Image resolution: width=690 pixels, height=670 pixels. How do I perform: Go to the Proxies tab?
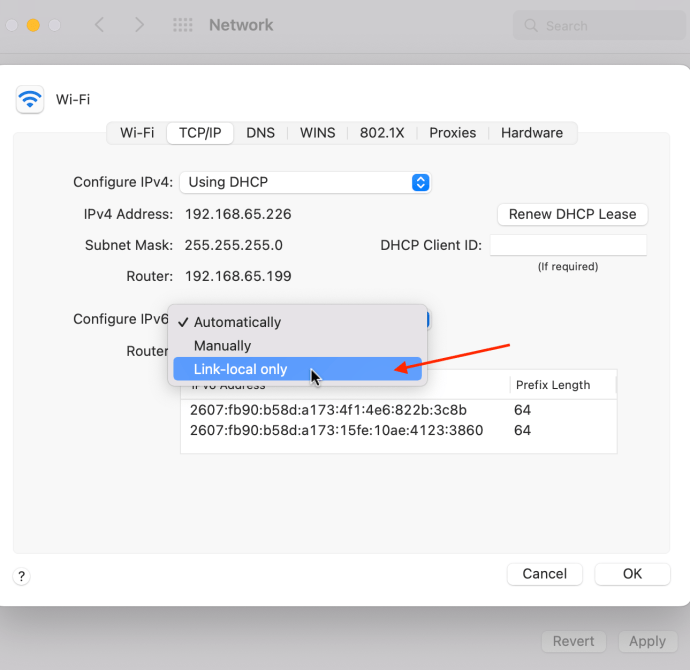[452, 133]
